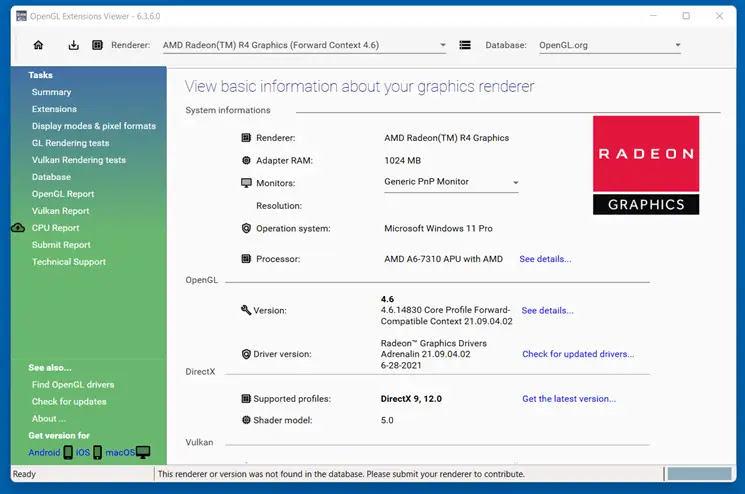Click the Adrenalin 21.09.04.02 driver text
The width and height of the screenshot is (745, 494).
(x=425, y=354)
